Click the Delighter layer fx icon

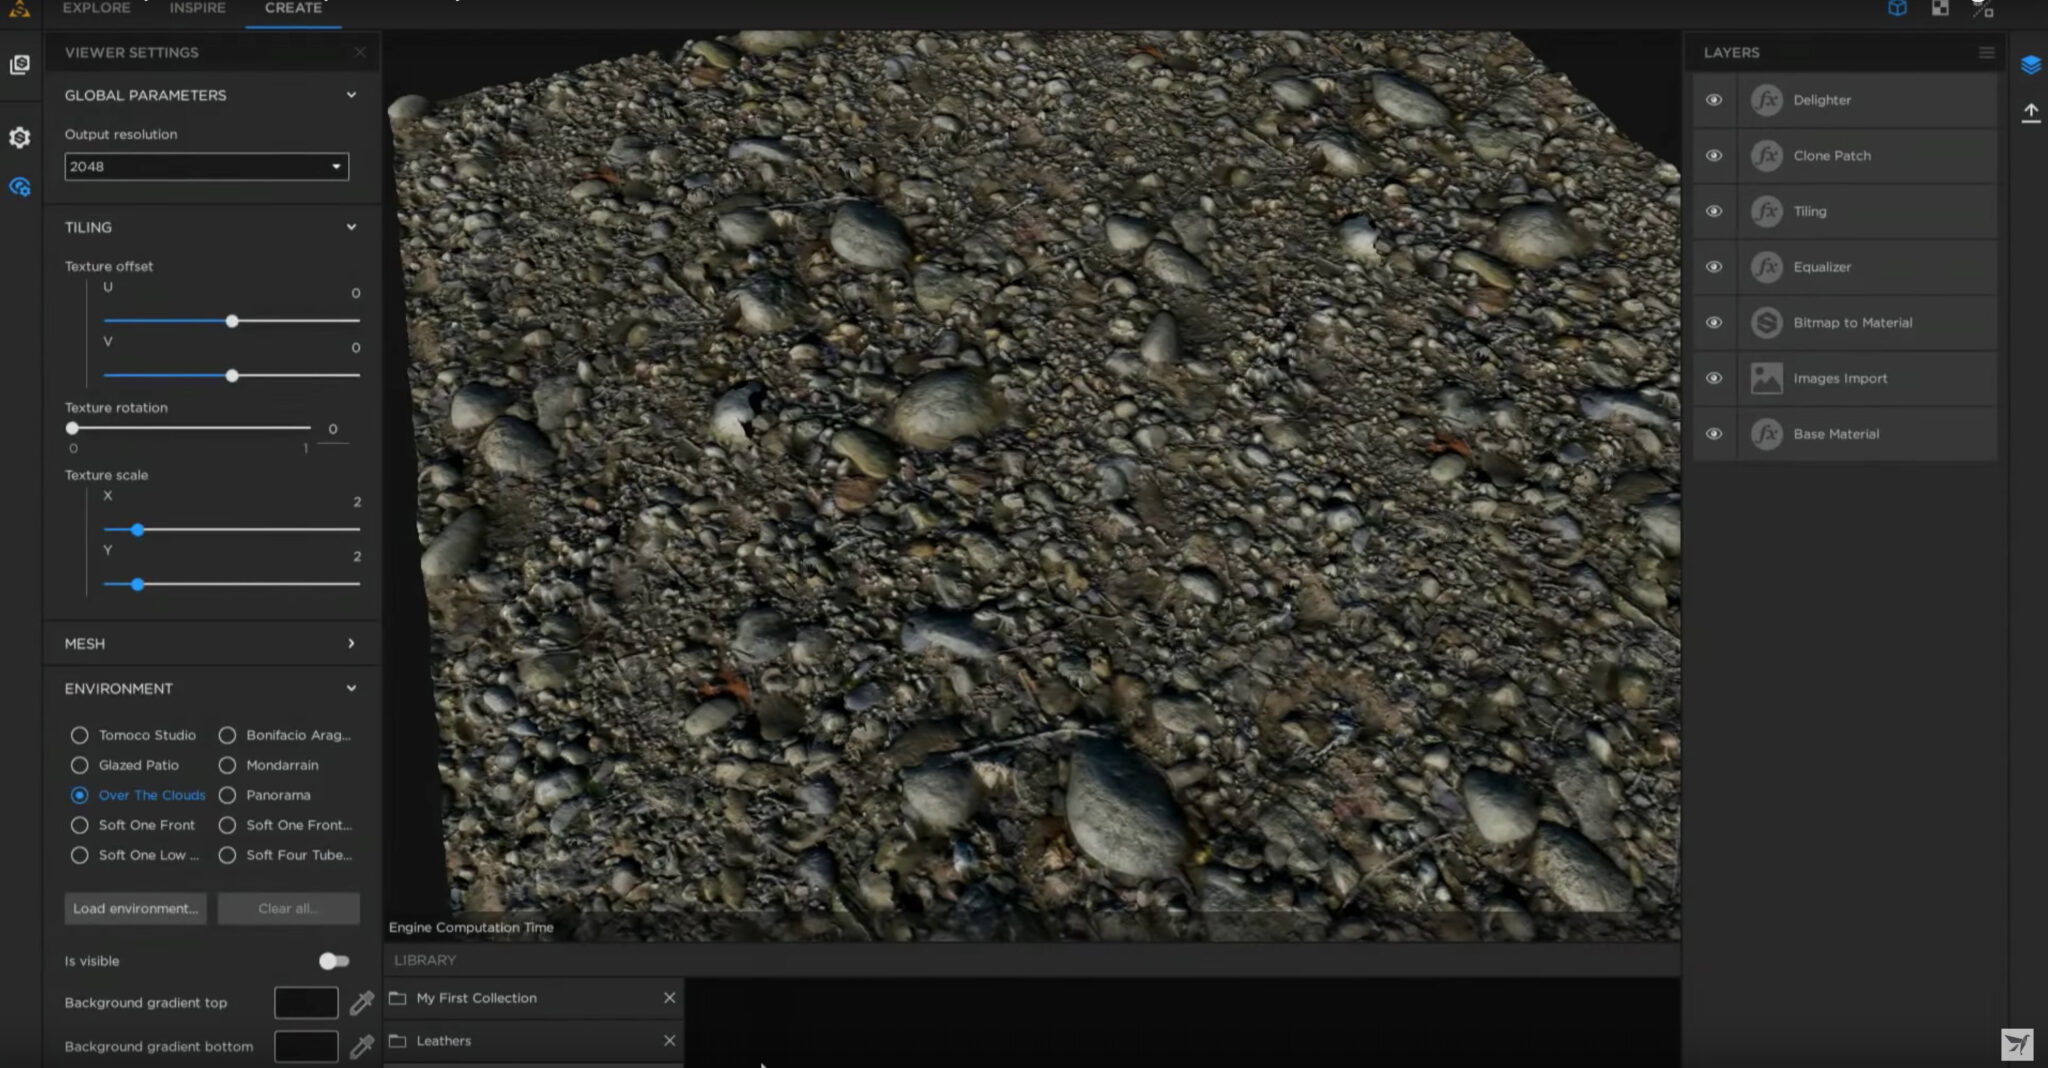click(x=1766, y=100)
